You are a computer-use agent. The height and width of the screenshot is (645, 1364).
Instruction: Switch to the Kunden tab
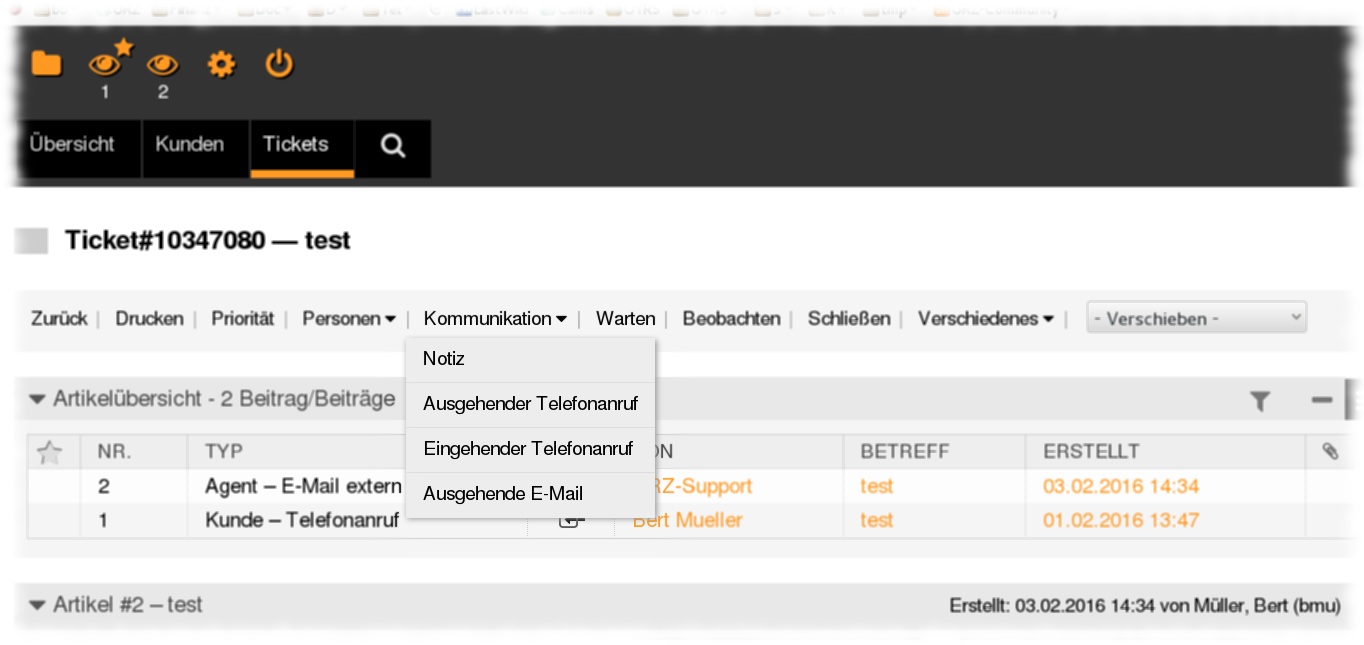(189, 144)
